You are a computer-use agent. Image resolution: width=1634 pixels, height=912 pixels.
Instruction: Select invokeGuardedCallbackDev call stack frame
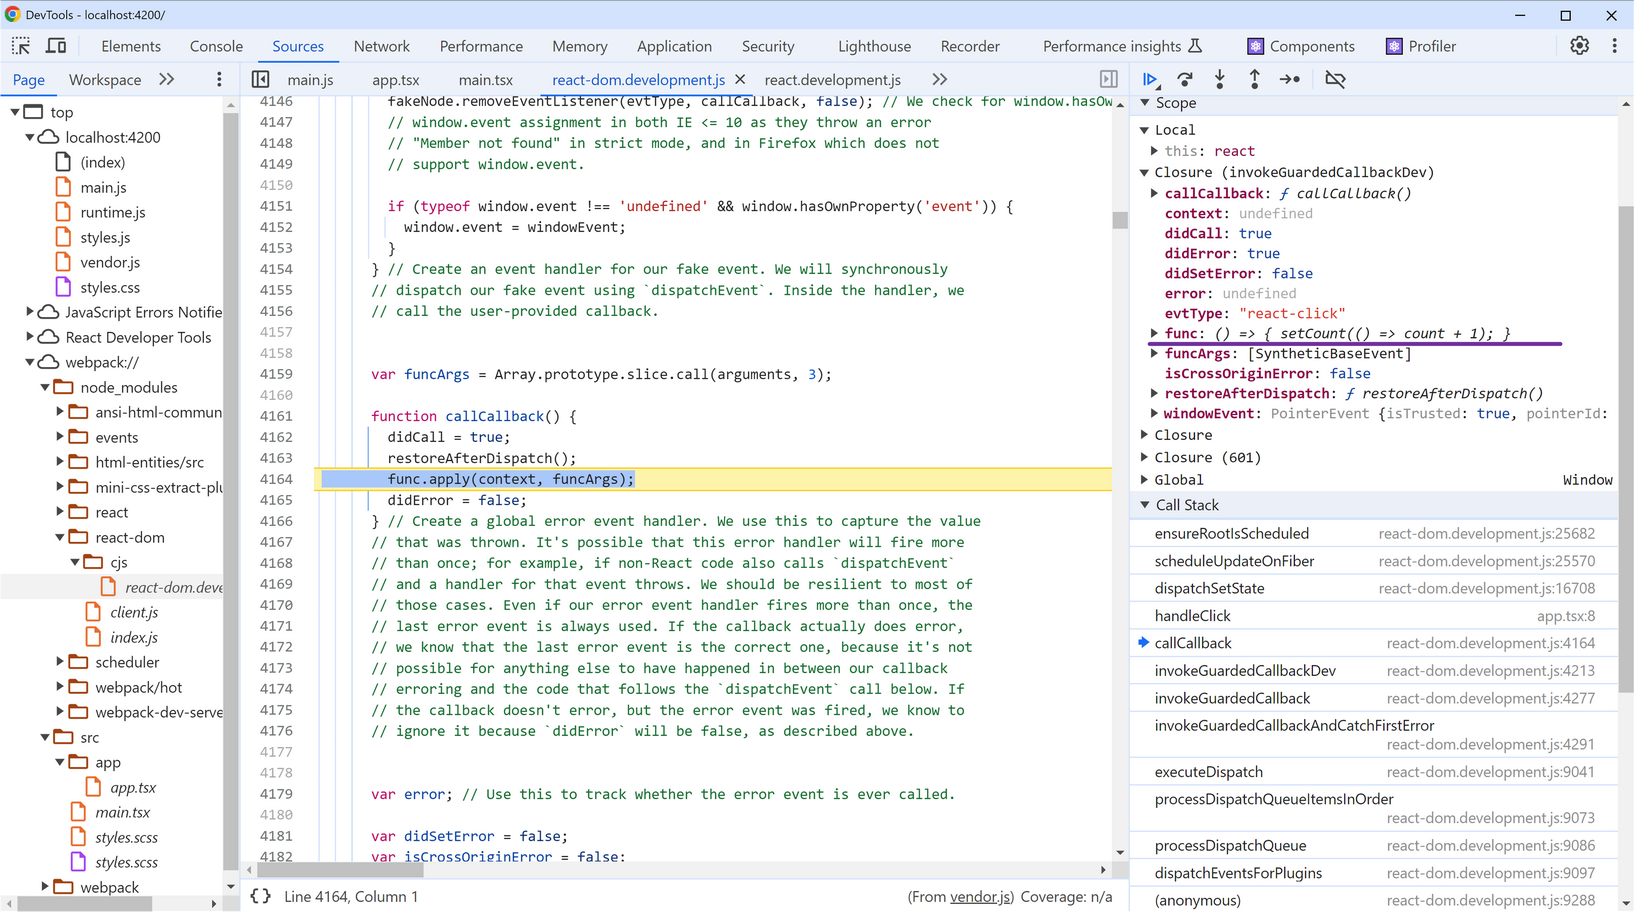[x=1374, y=671]
